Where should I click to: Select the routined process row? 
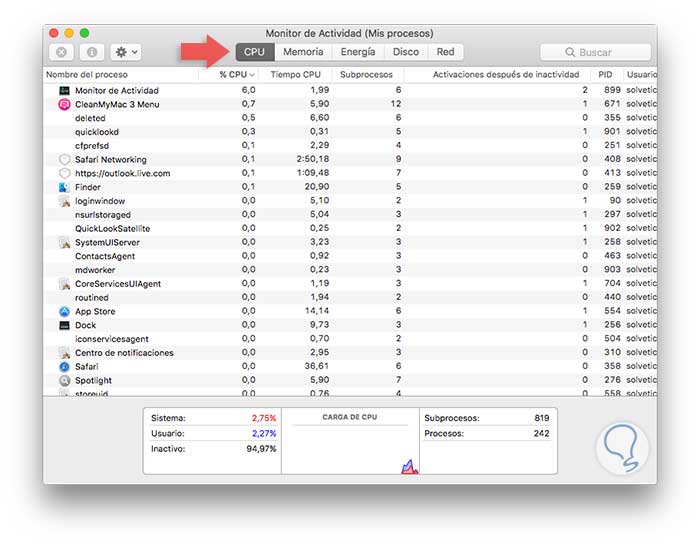click(x=350, y=297)
